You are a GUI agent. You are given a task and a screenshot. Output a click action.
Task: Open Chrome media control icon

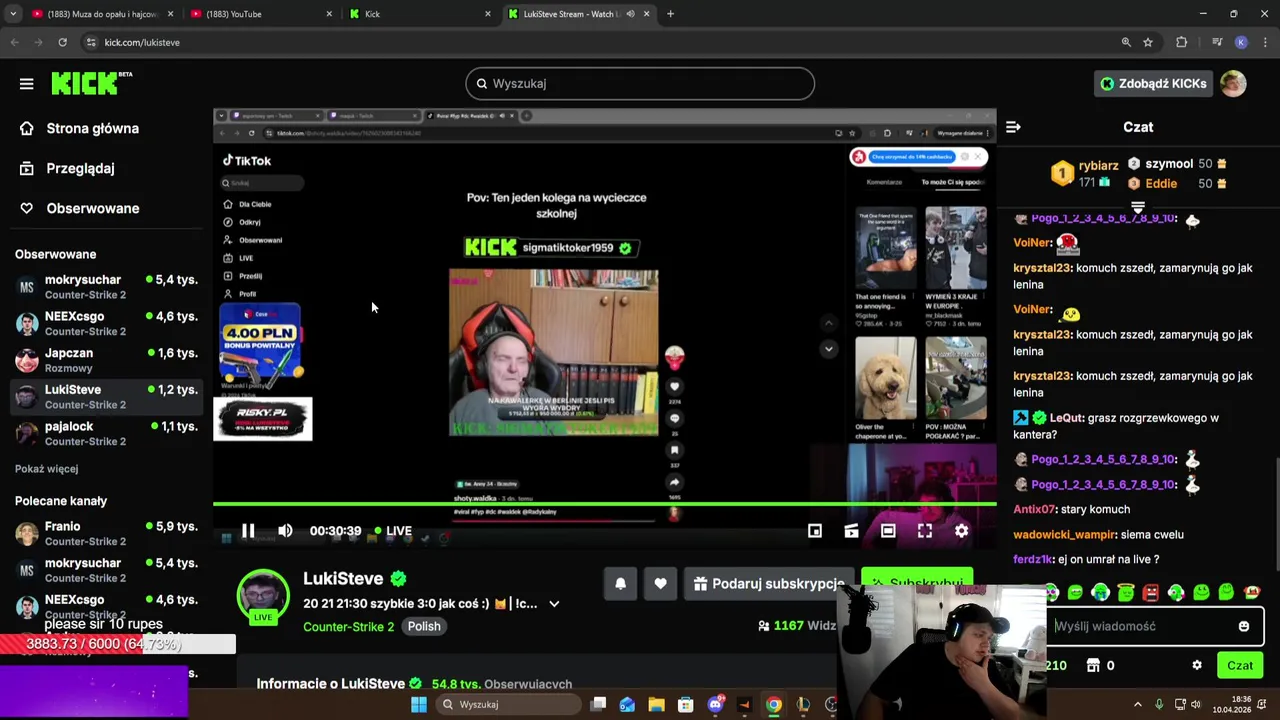click(1217, 42)
